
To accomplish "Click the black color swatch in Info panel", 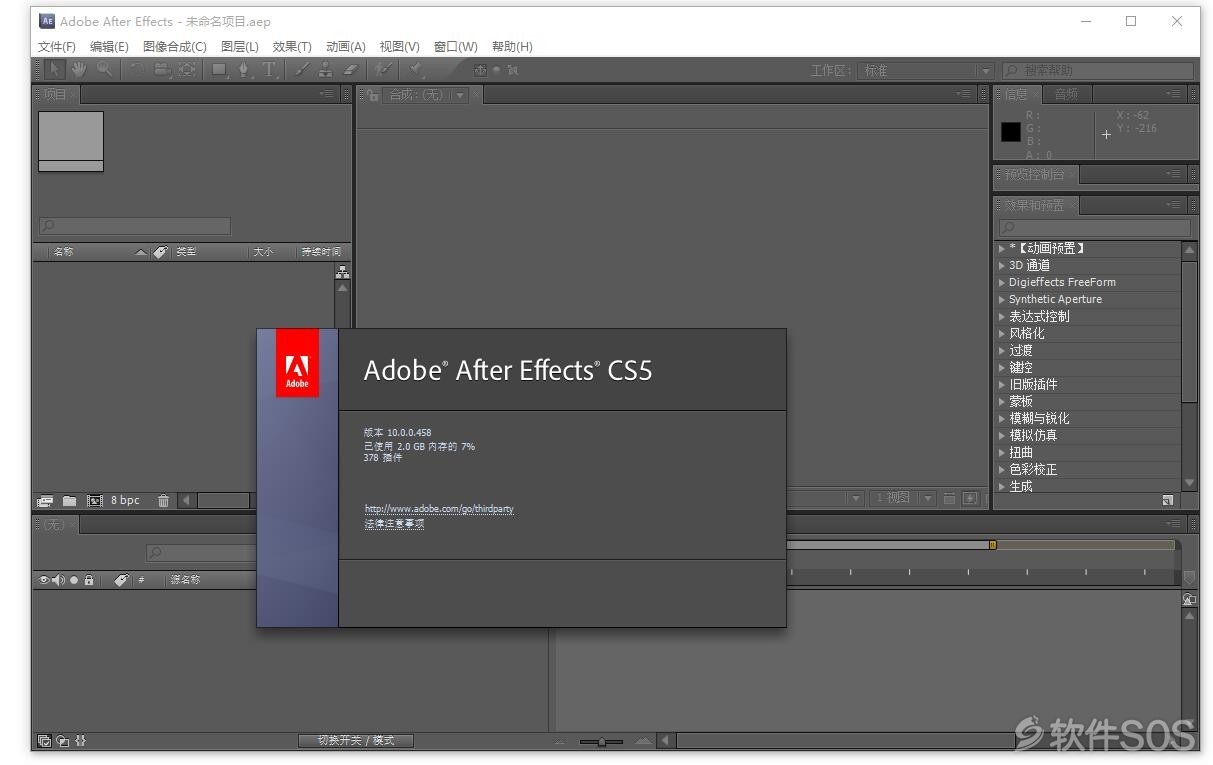I will 1011,132.
